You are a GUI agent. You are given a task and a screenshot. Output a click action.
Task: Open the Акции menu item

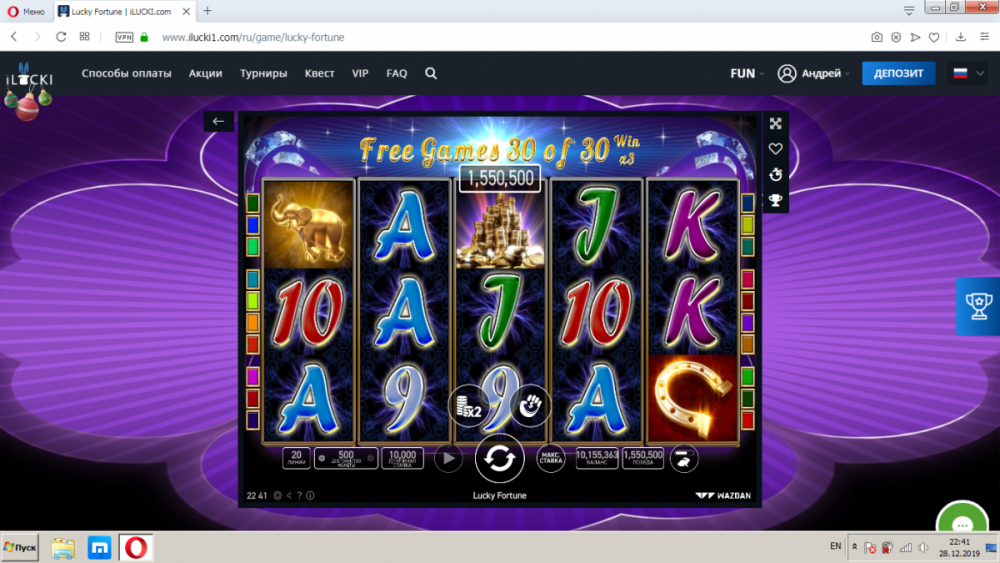tap(205, 73)
